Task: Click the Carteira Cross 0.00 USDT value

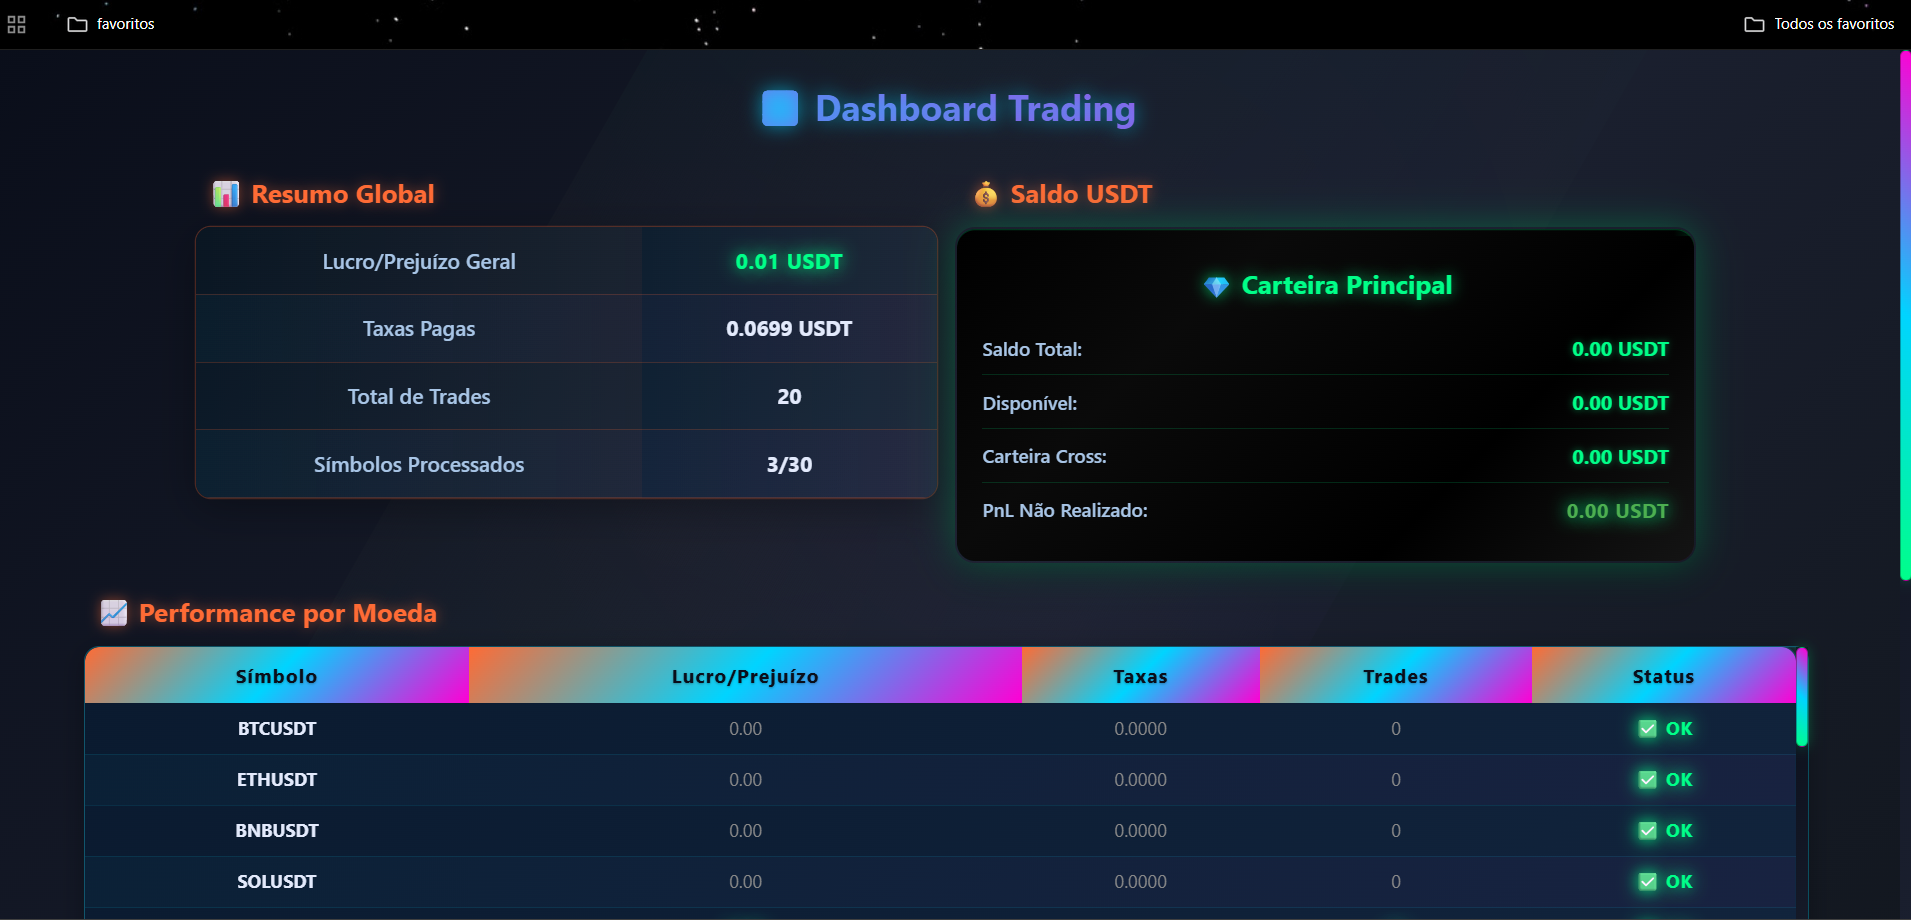Action: [x=1620, y=458]
